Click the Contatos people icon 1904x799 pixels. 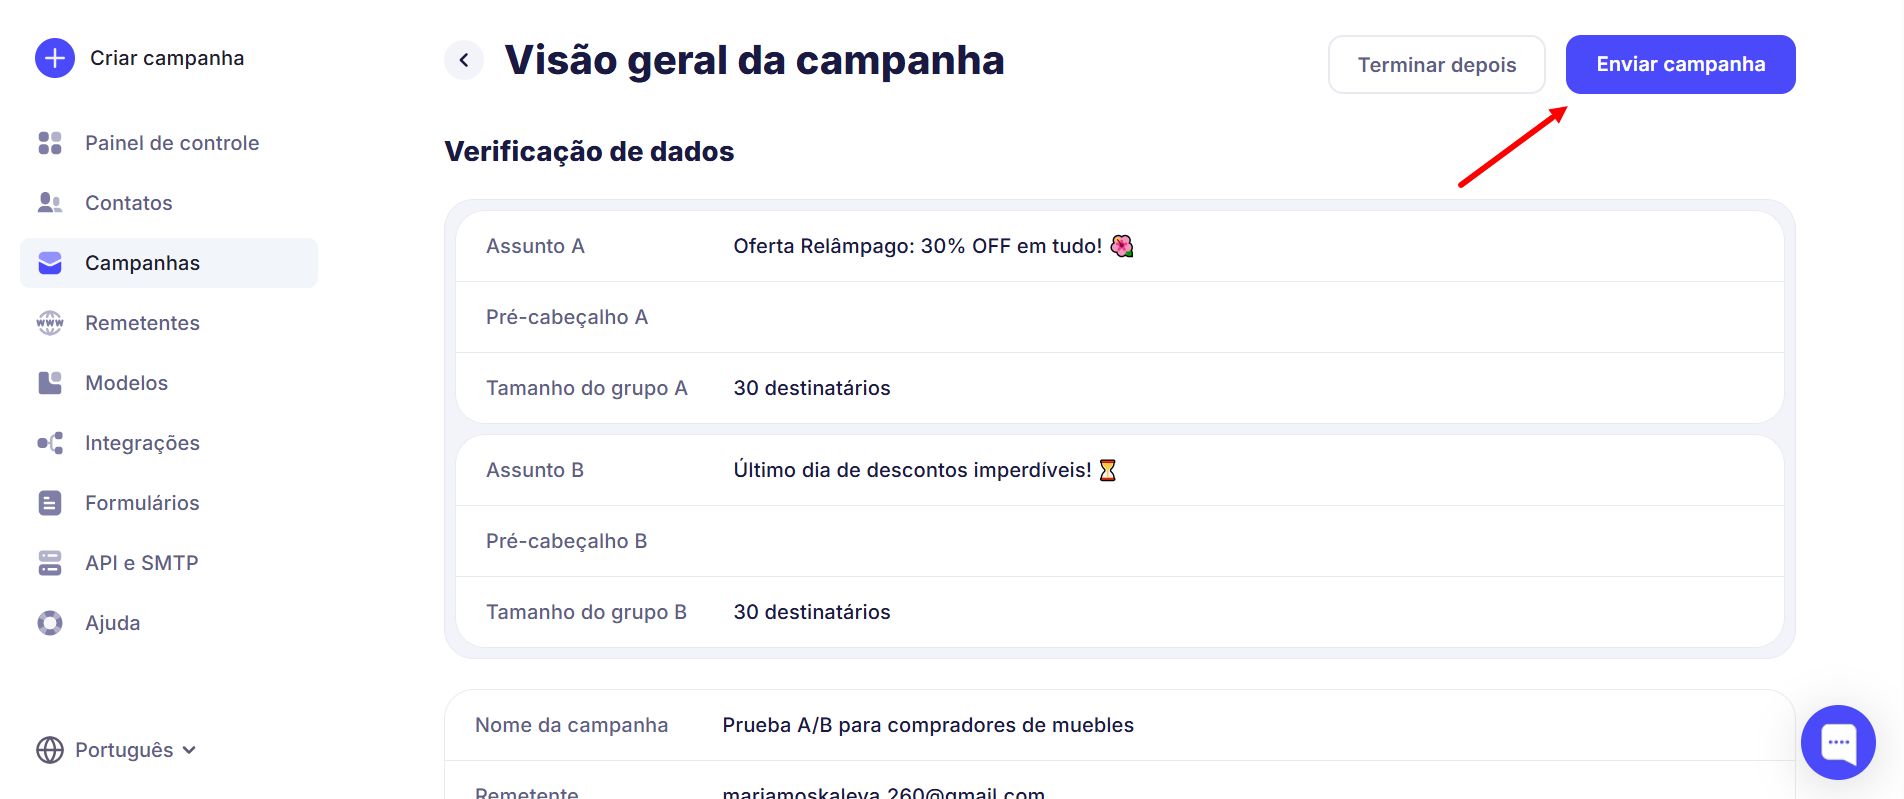[50, 203]
